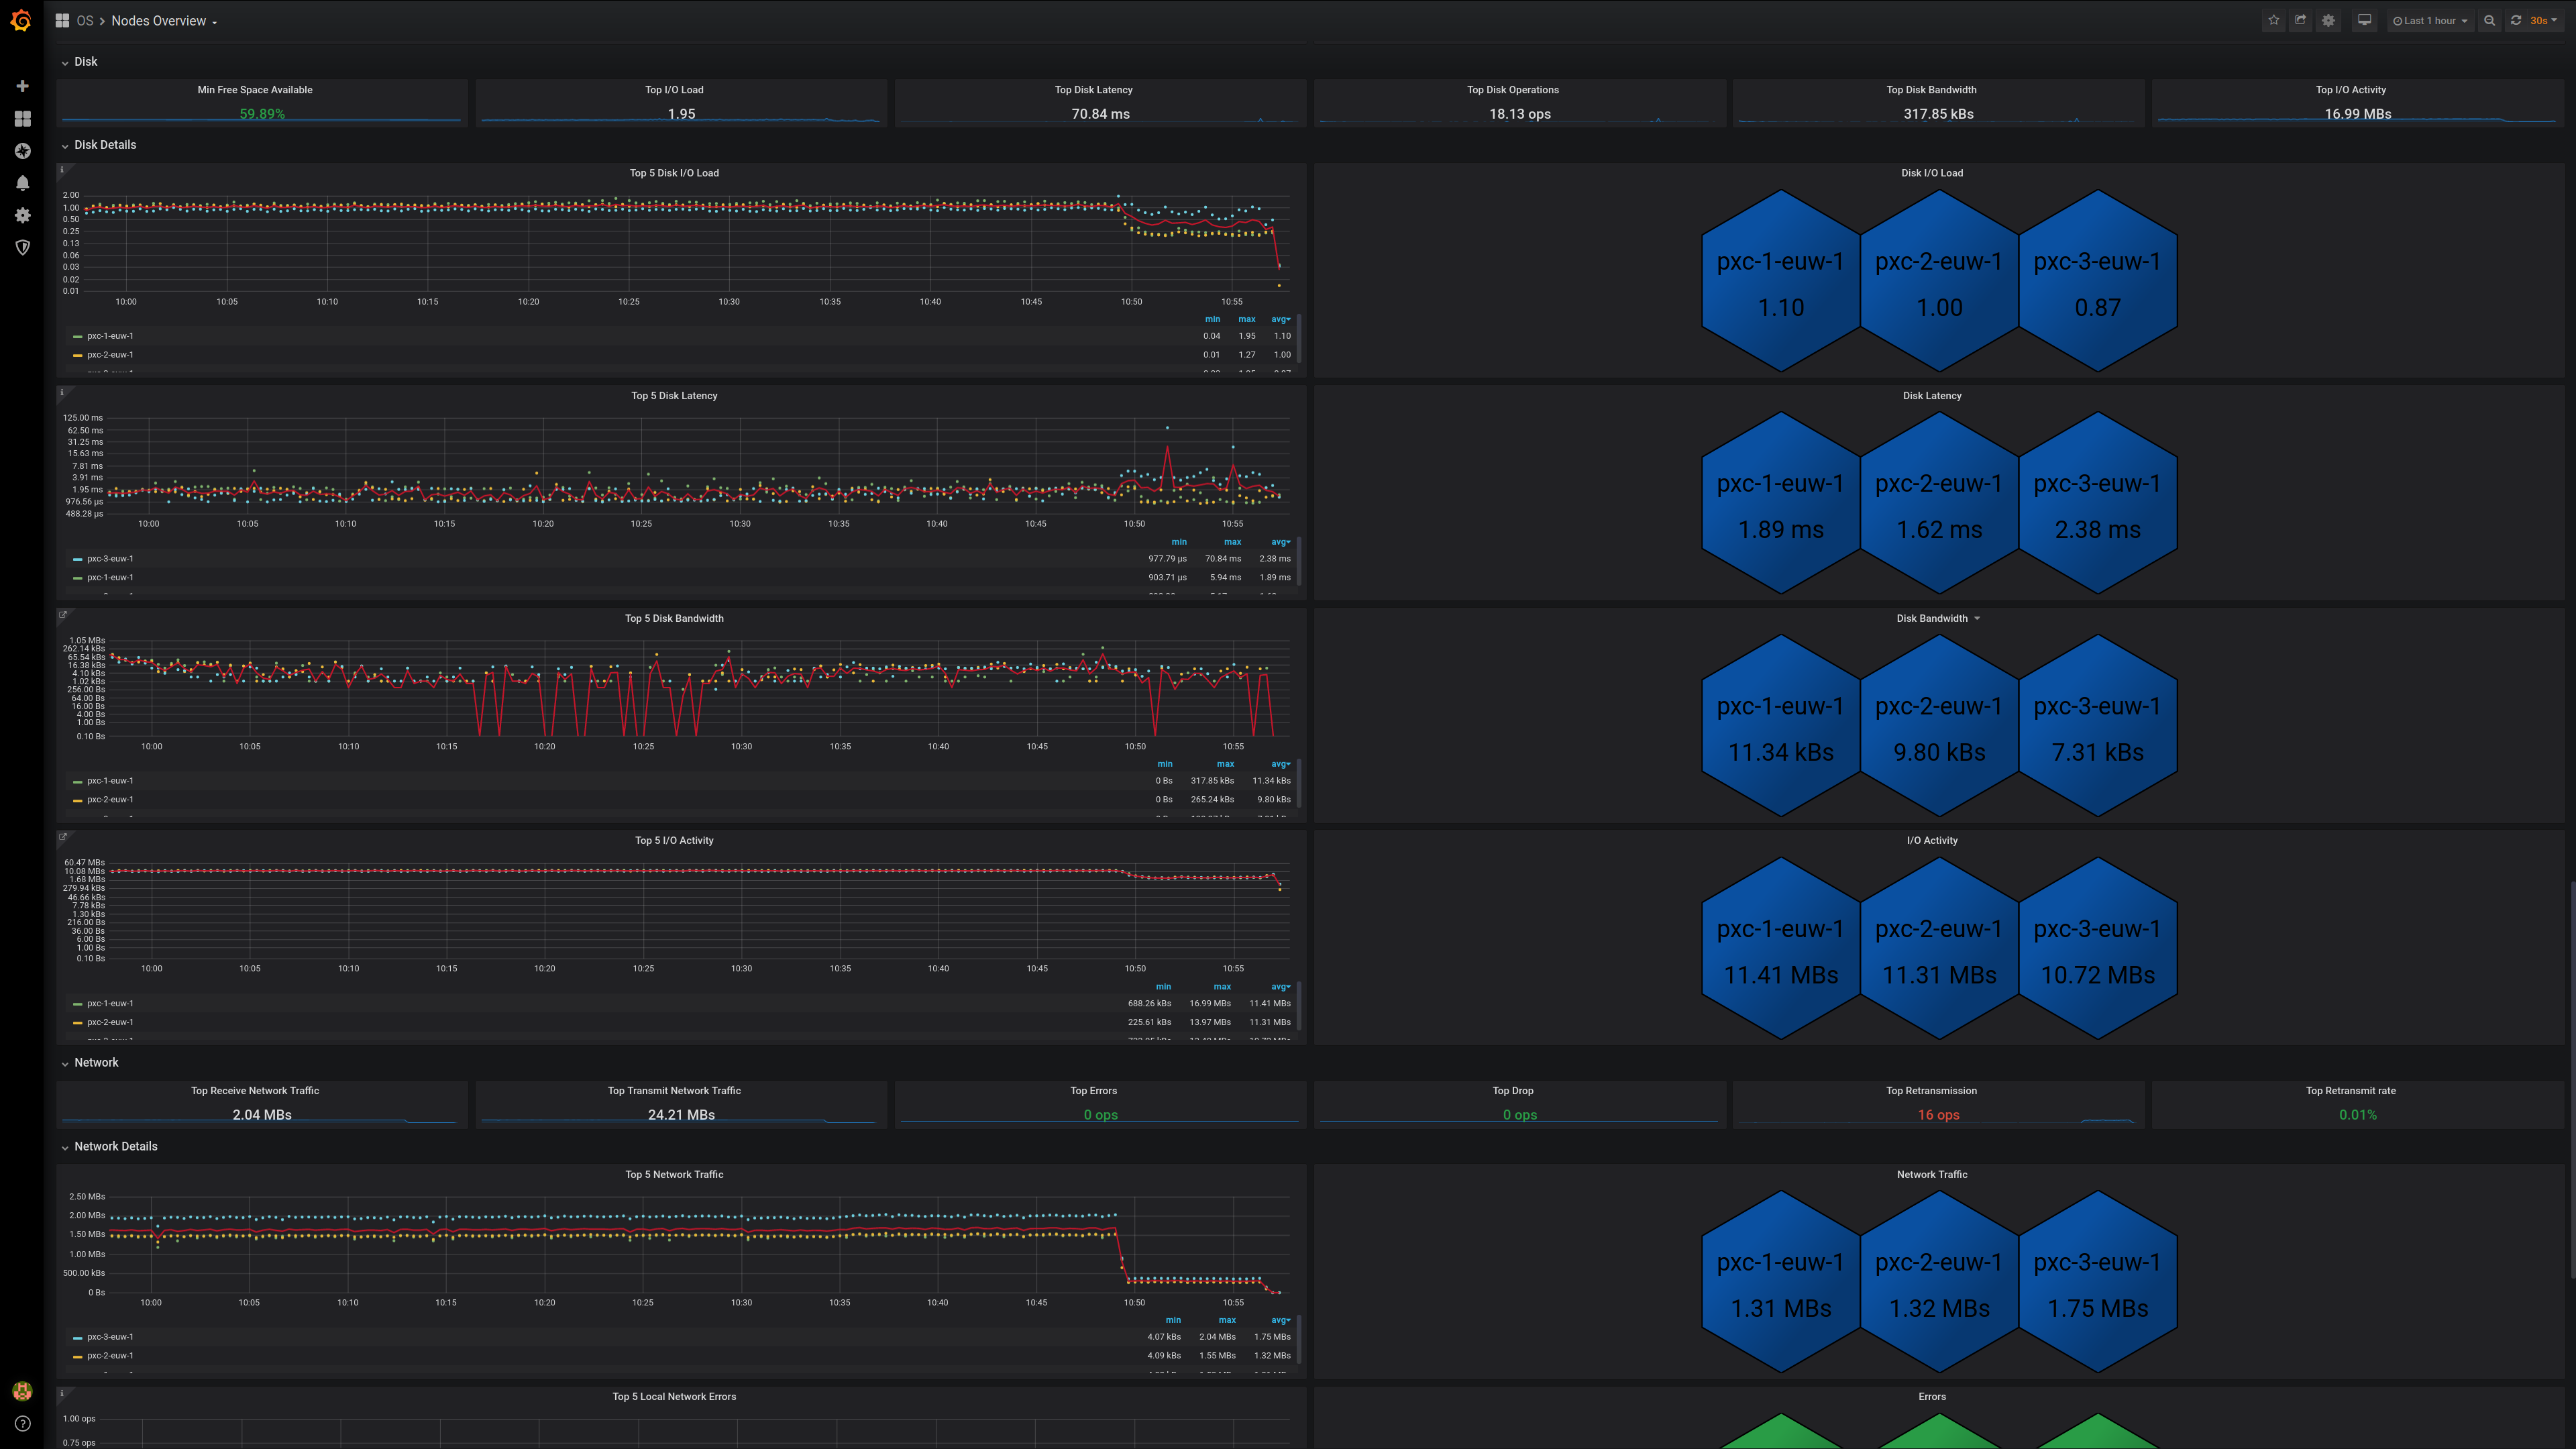Open the 30s refresh interval dropdown

[2544, 20]
